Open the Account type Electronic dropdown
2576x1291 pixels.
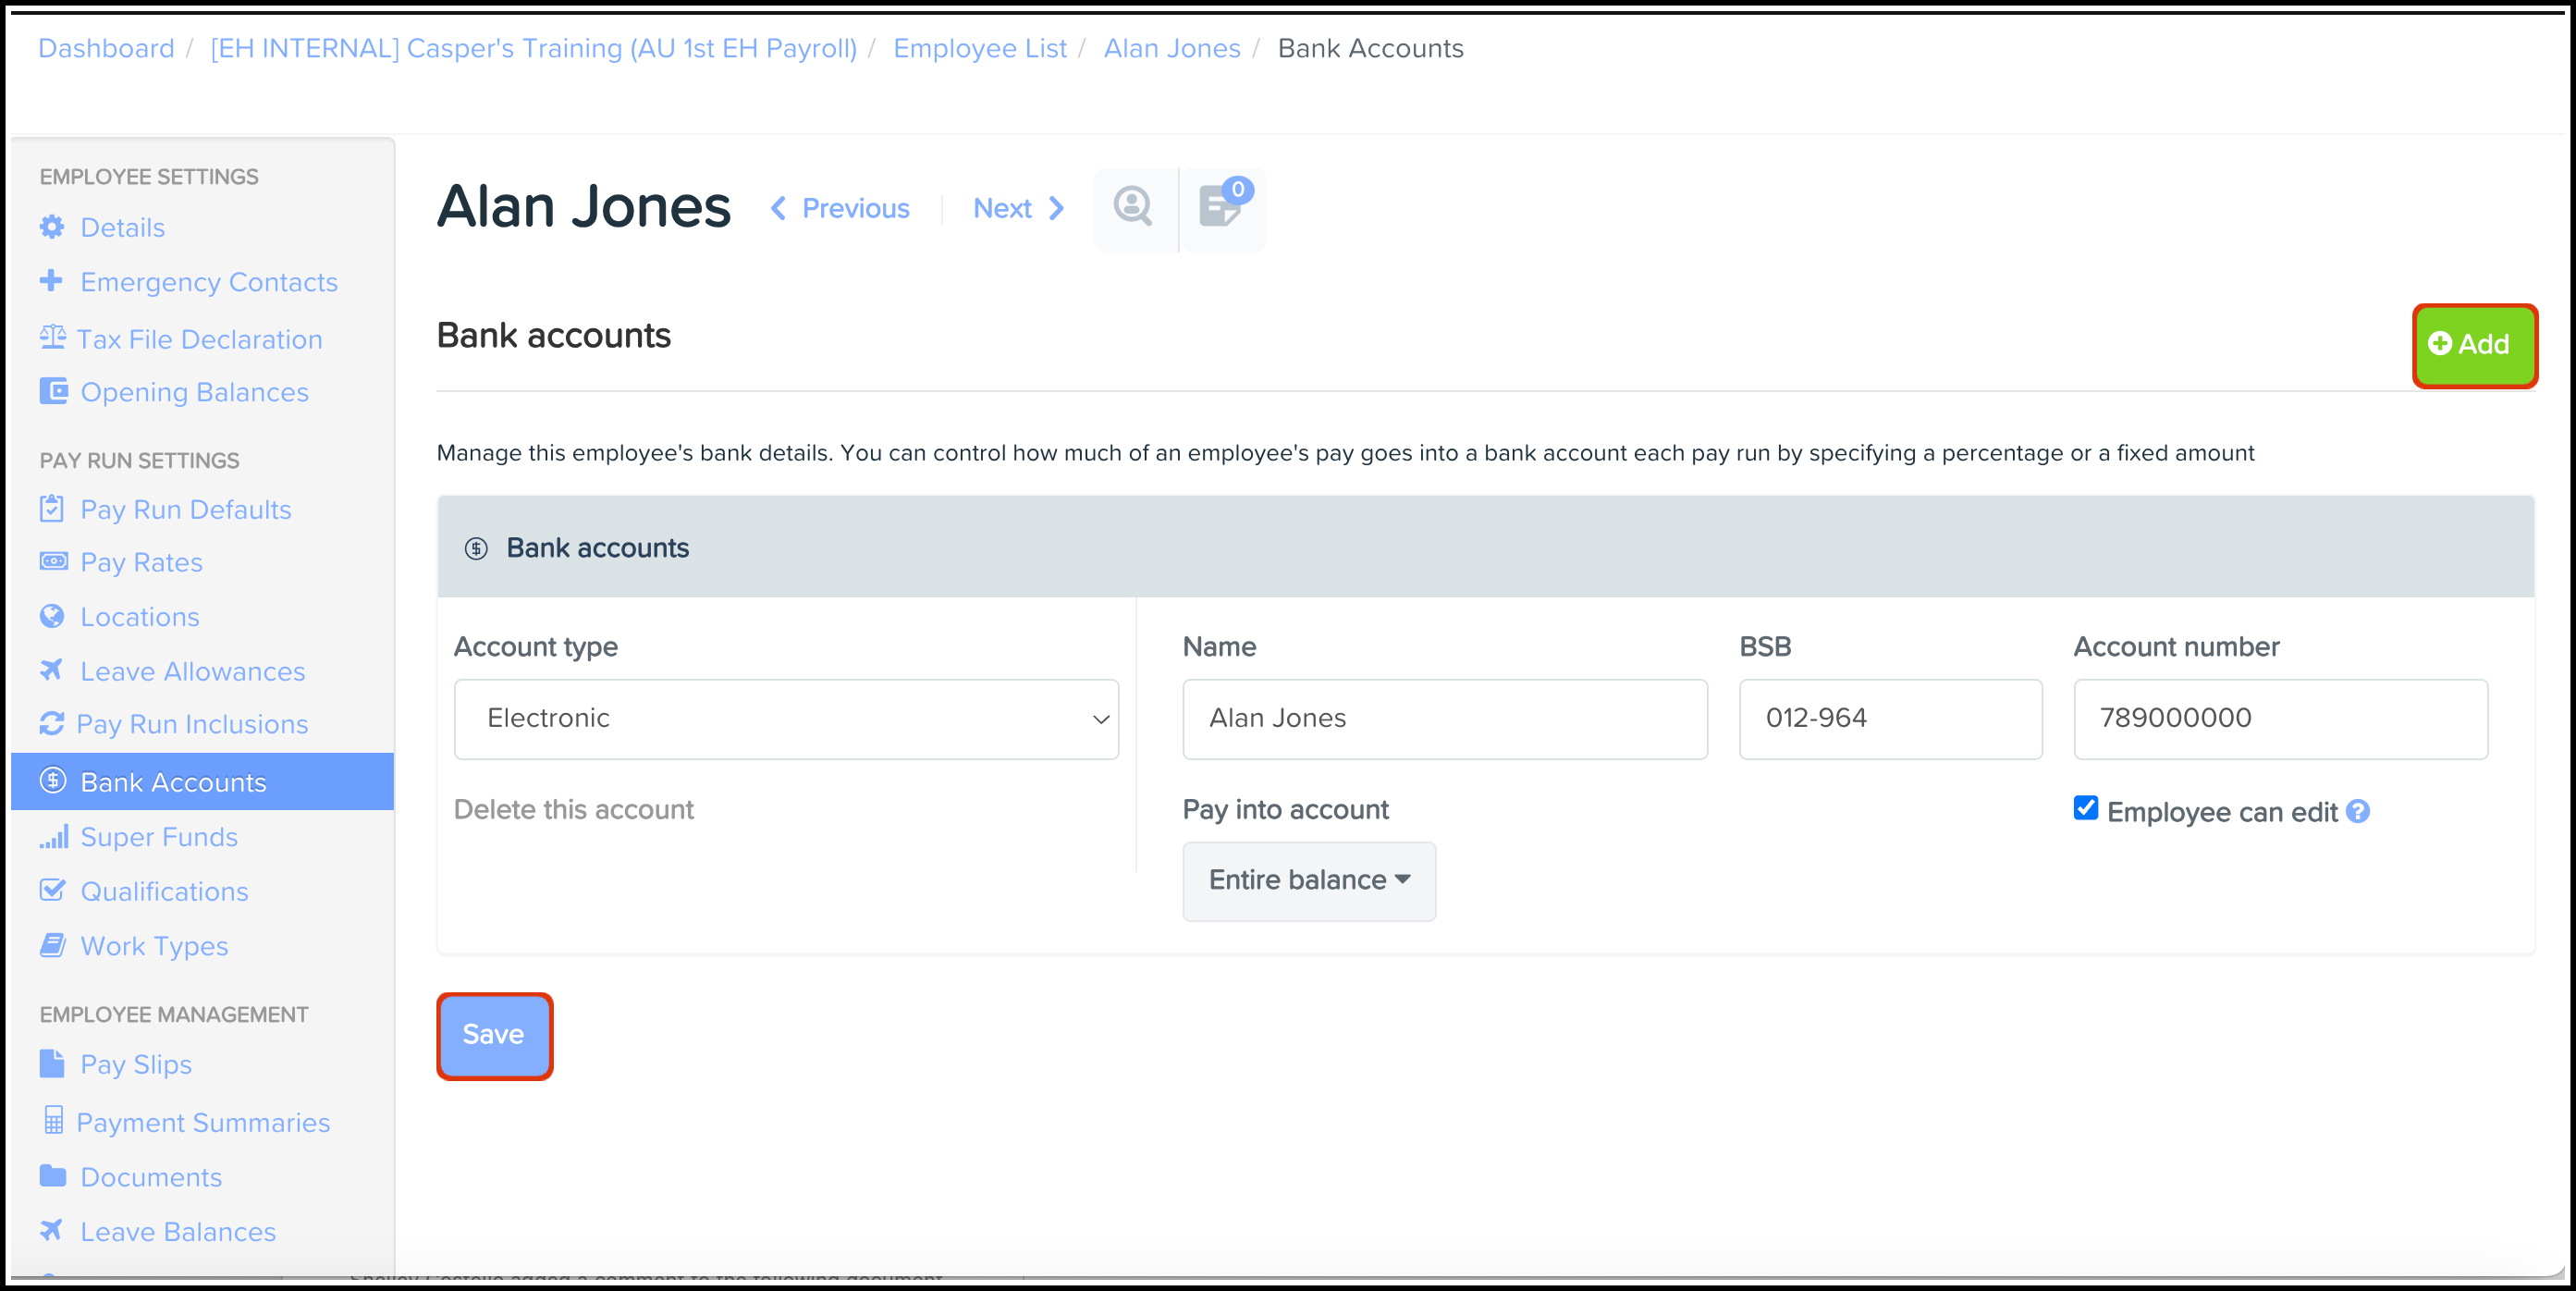[x=786, y=719]
